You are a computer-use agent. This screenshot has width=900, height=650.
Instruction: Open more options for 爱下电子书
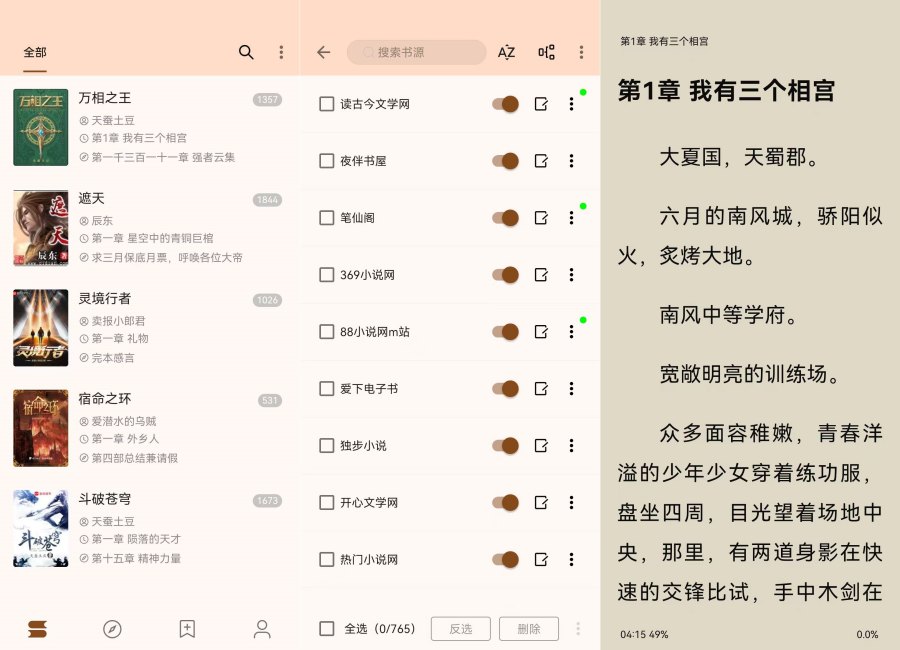(x=571, y=389)
